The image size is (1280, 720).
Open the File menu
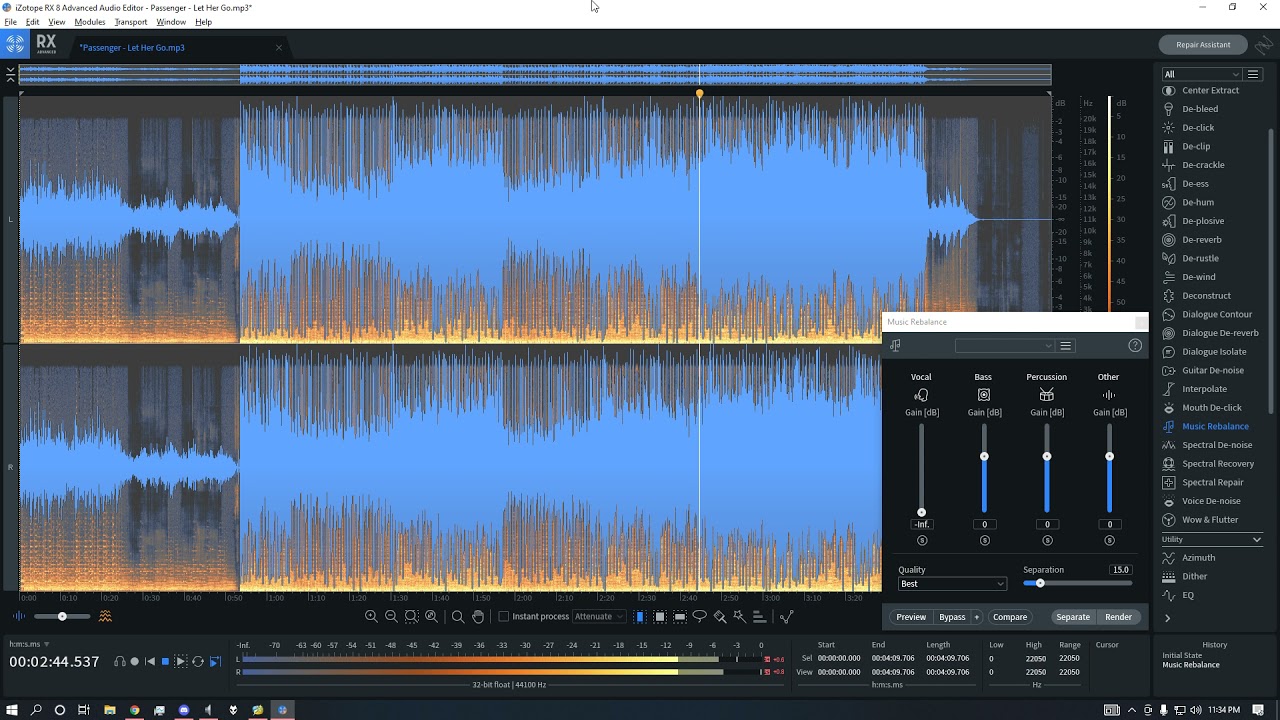click(x=10, y=22)
